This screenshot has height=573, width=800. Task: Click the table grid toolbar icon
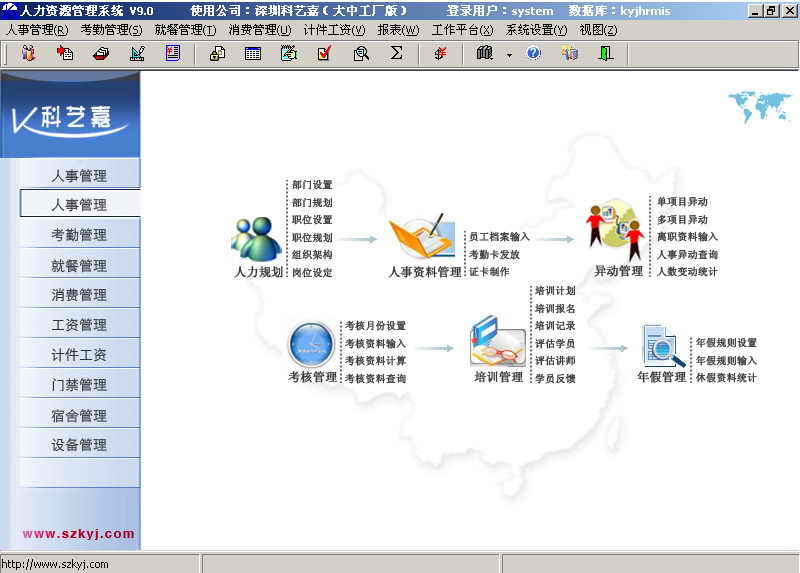click(253, 53)
